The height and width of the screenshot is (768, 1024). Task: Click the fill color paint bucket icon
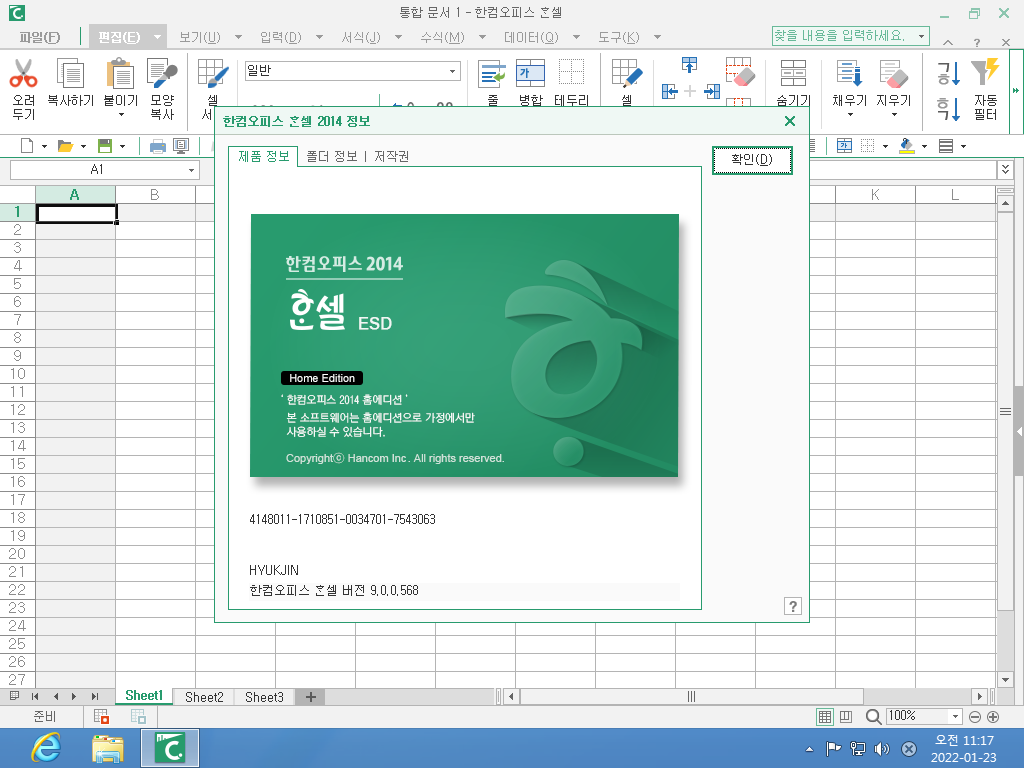906,146
